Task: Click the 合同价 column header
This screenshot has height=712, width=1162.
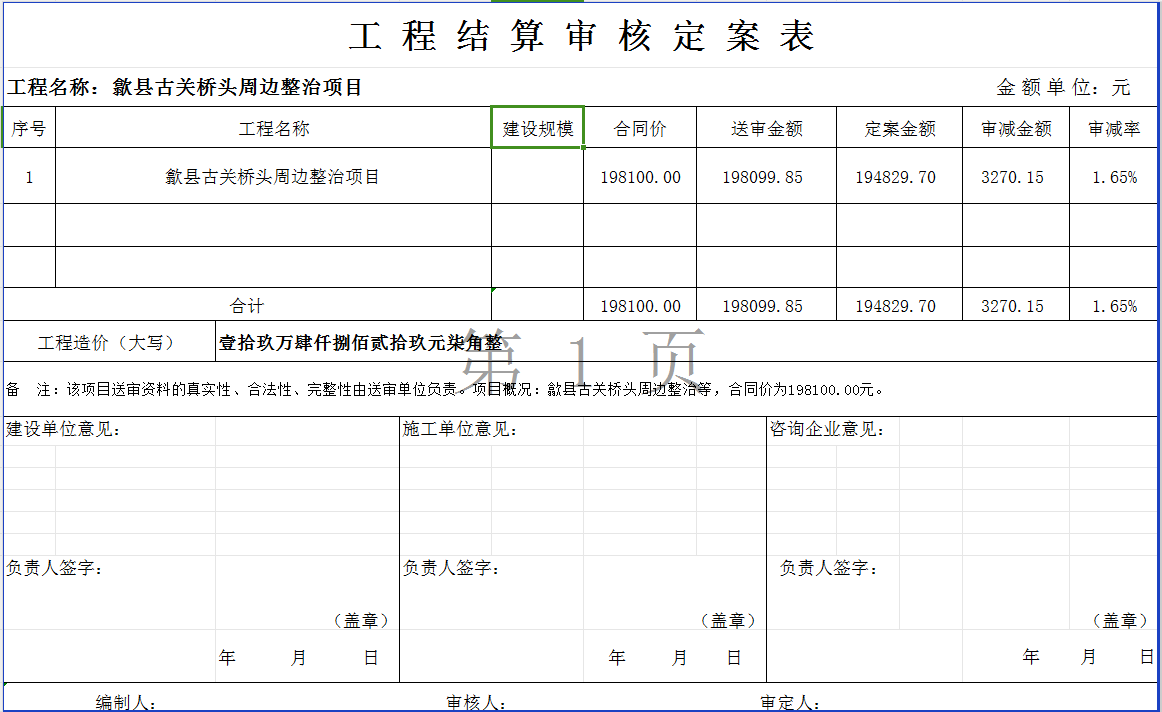Action: click(x=640, y=129)
